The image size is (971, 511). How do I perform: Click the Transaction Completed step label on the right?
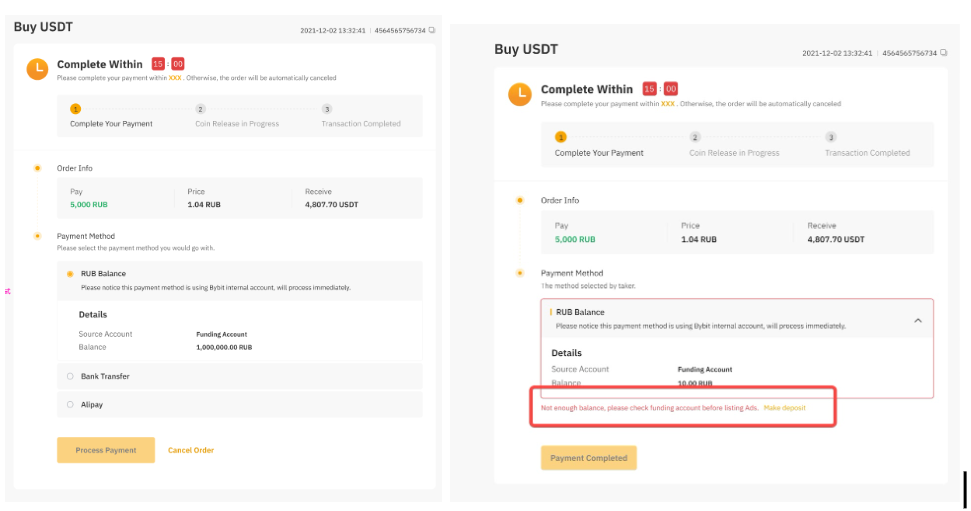click(867, 153)
